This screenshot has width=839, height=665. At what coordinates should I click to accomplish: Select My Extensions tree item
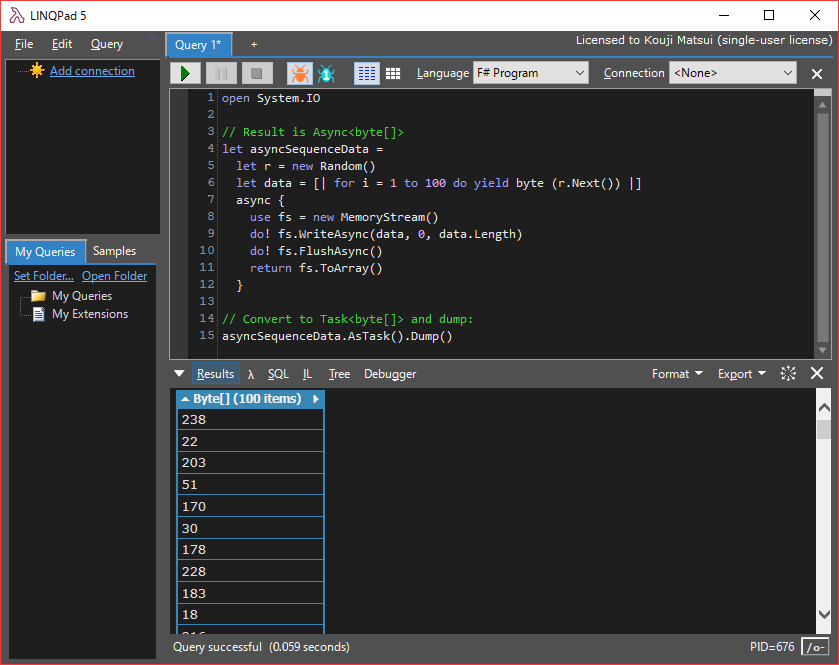point(90,314)
